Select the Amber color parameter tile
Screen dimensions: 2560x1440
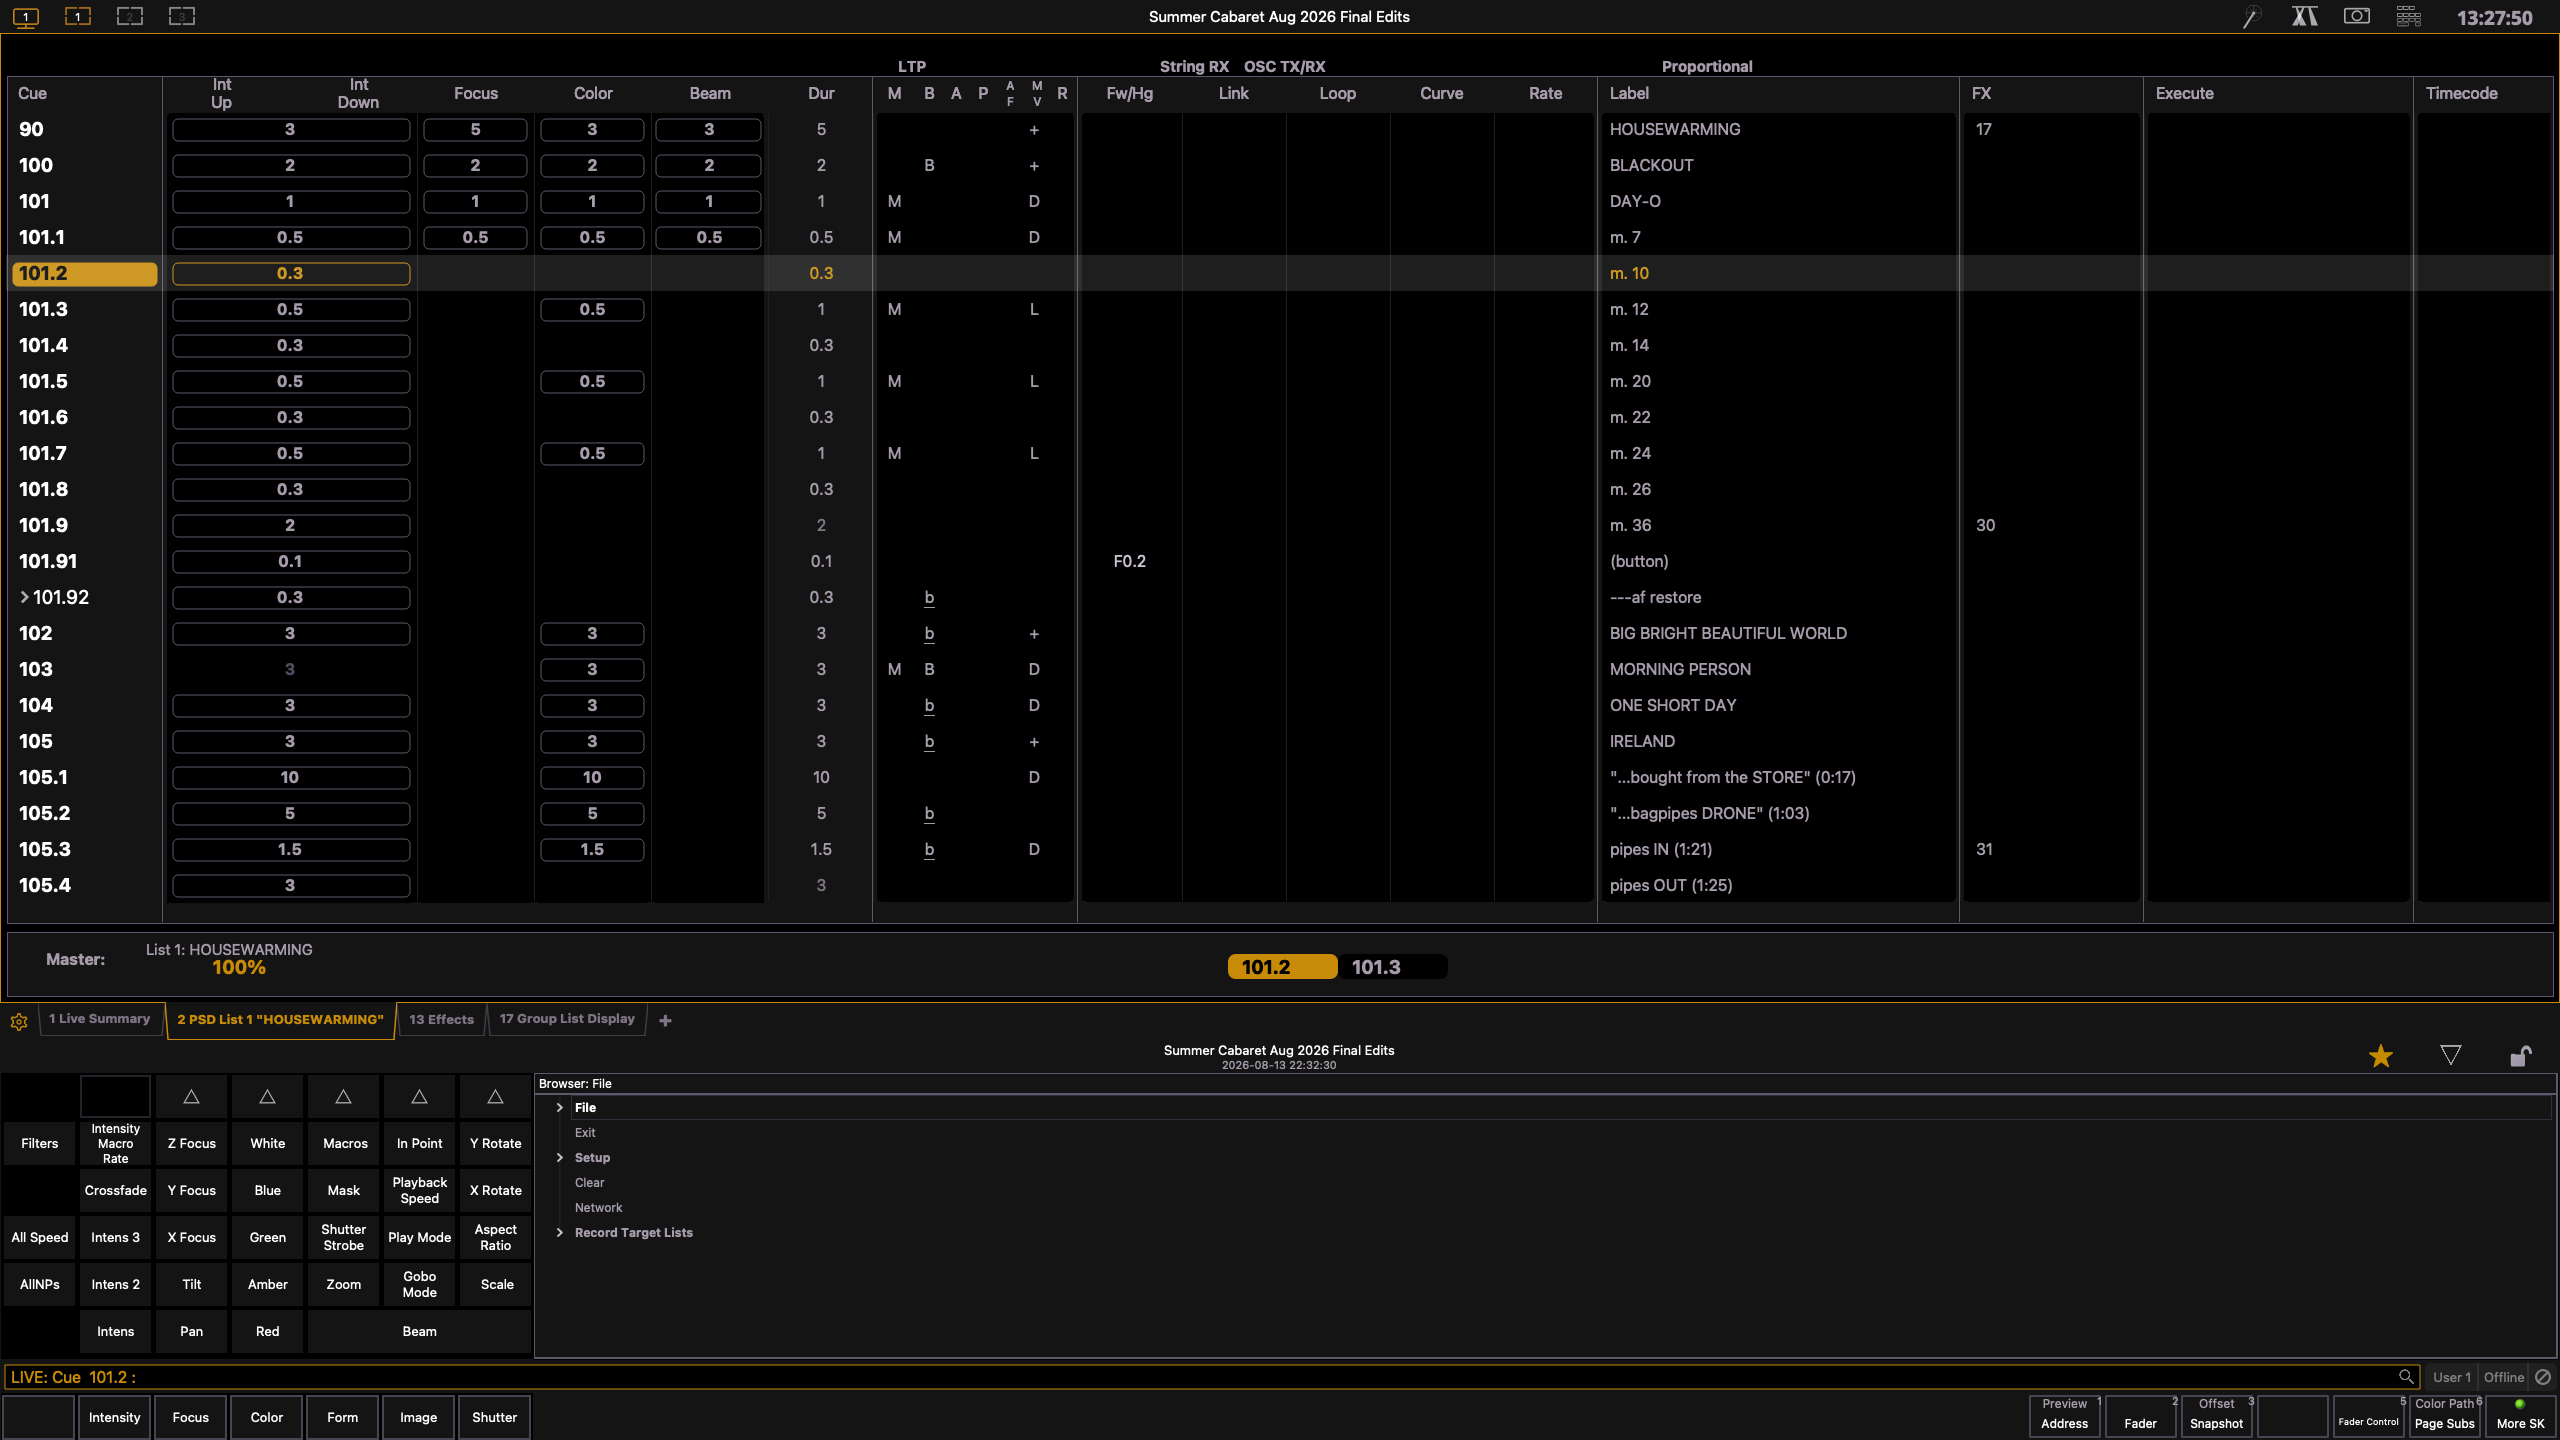(x=268, y=1285)
